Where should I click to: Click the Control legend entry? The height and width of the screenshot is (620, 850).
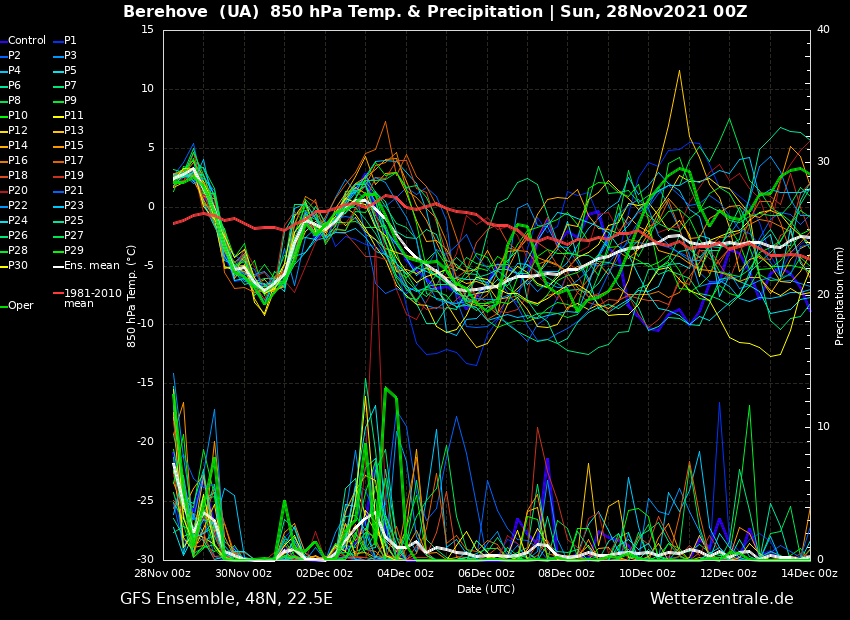(27, 41)
